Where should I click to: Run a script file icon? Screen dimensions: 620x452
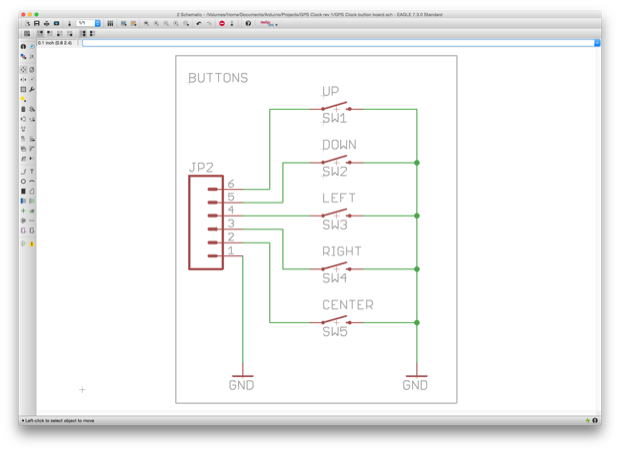pos(124,24)
